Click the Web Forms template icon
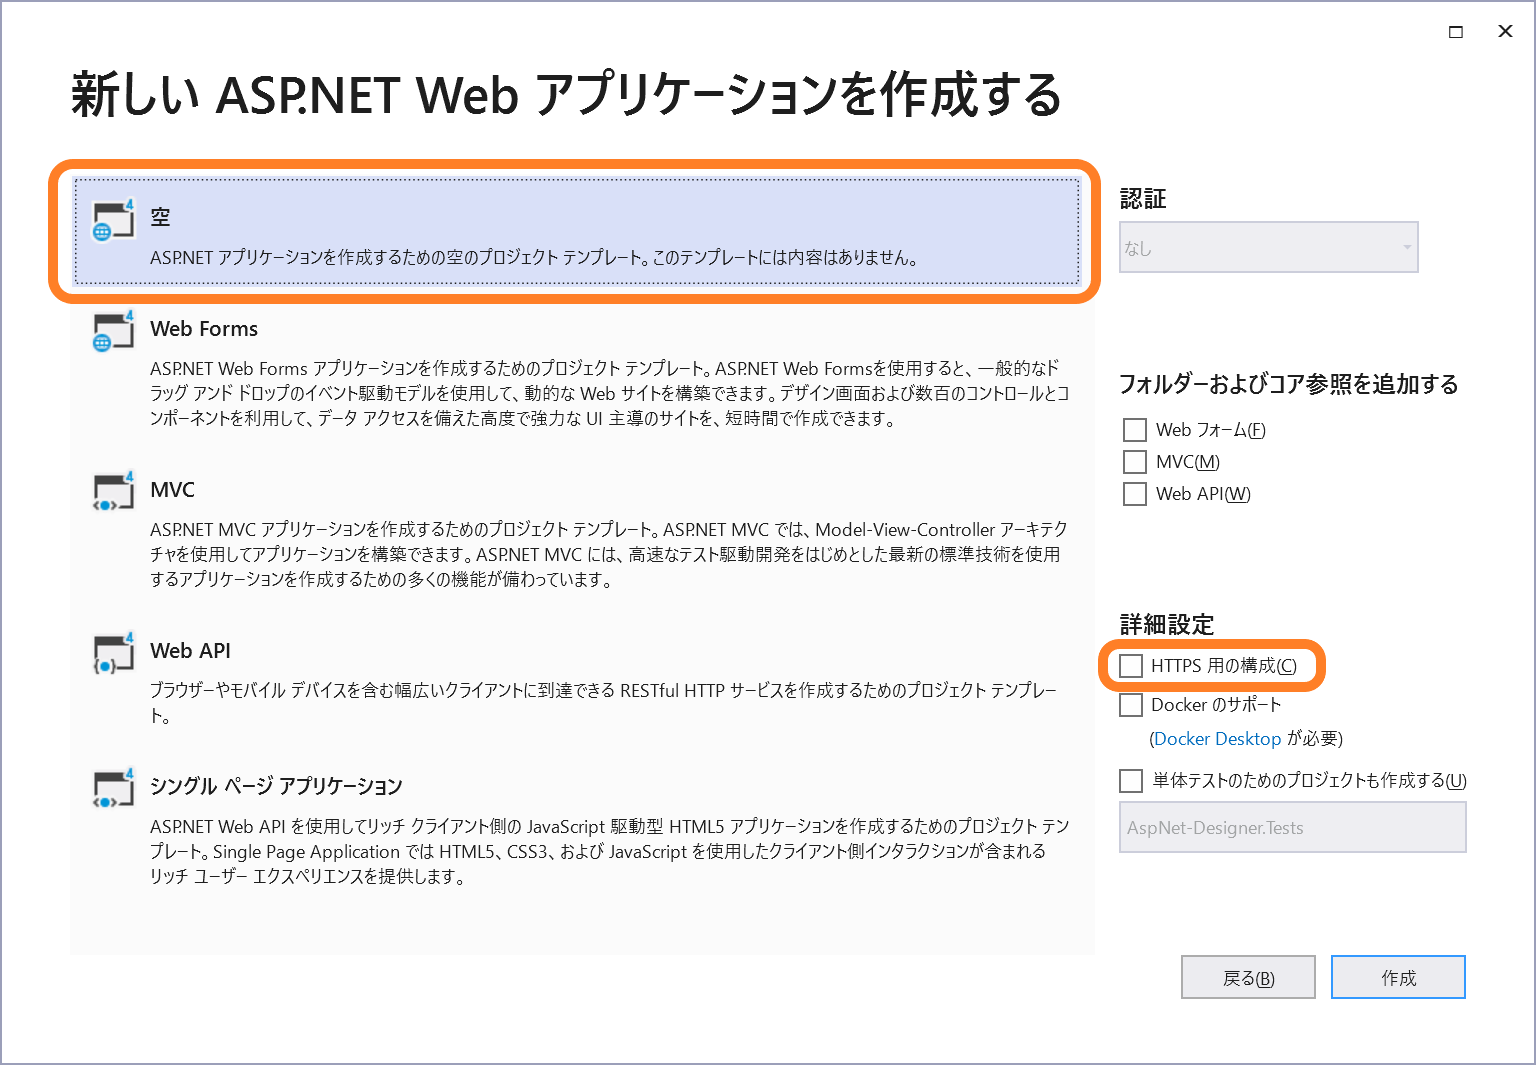 (x=113, y=330)
